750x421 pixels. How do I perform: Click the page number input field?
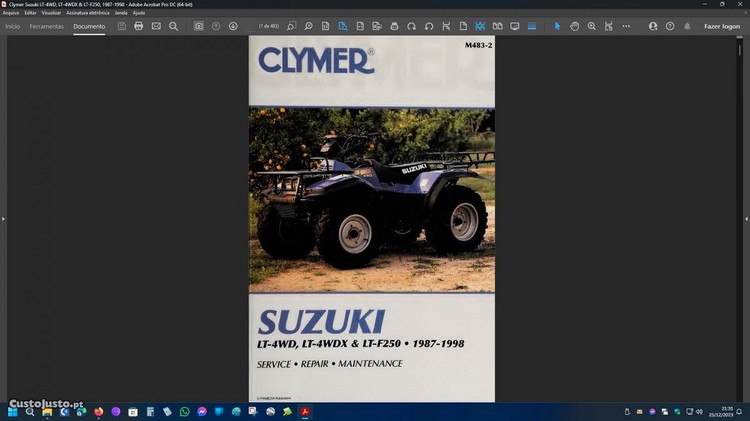270,26
